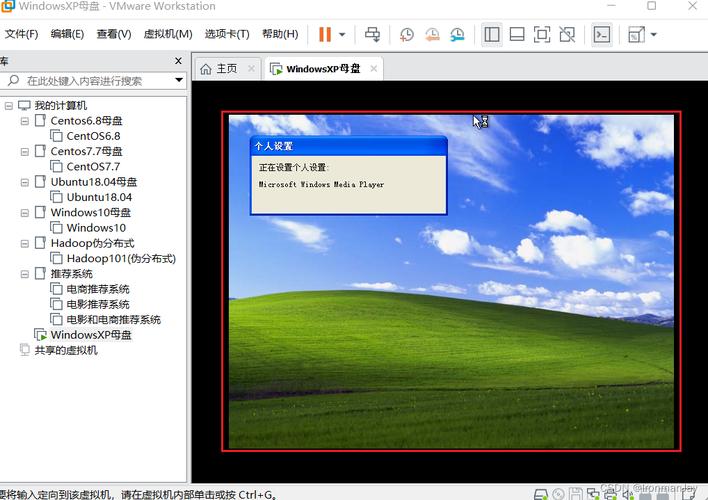Select the WindowsXP母盘 tab
This screenshot has width=708, height=500.
pos(323,69)
